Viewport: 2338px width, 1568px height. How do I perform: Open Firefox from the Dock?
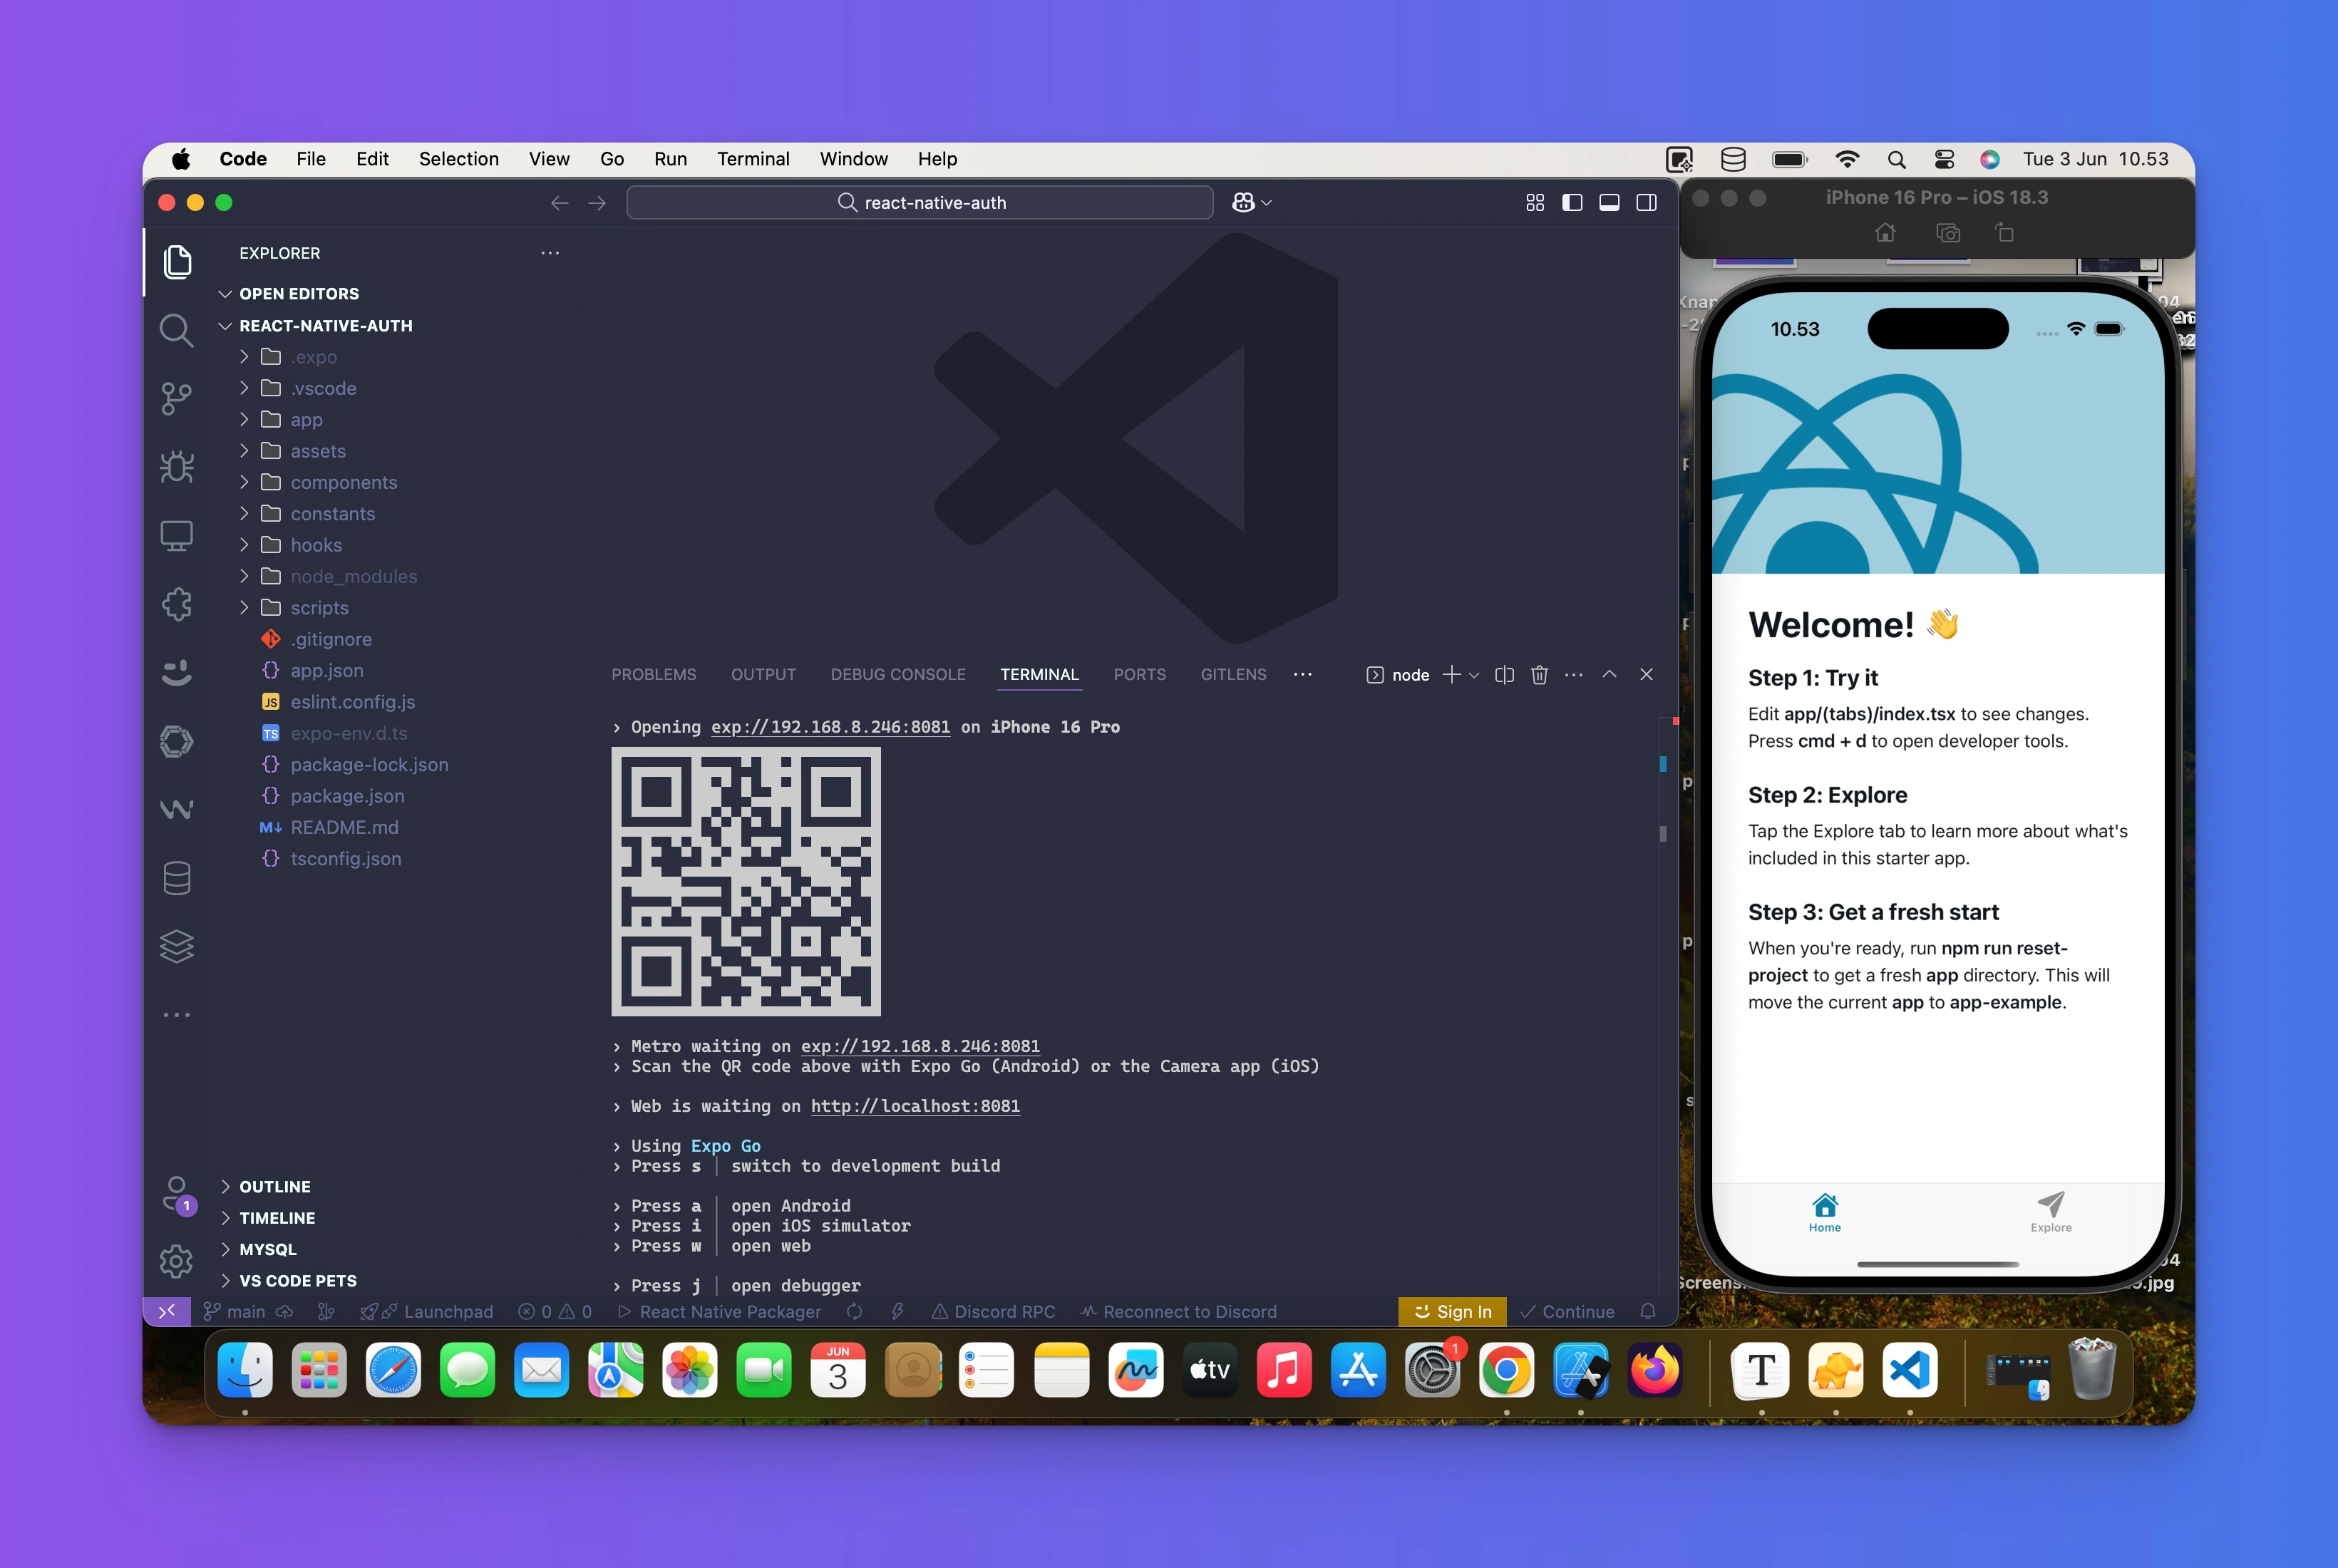click(1655, 1370)
